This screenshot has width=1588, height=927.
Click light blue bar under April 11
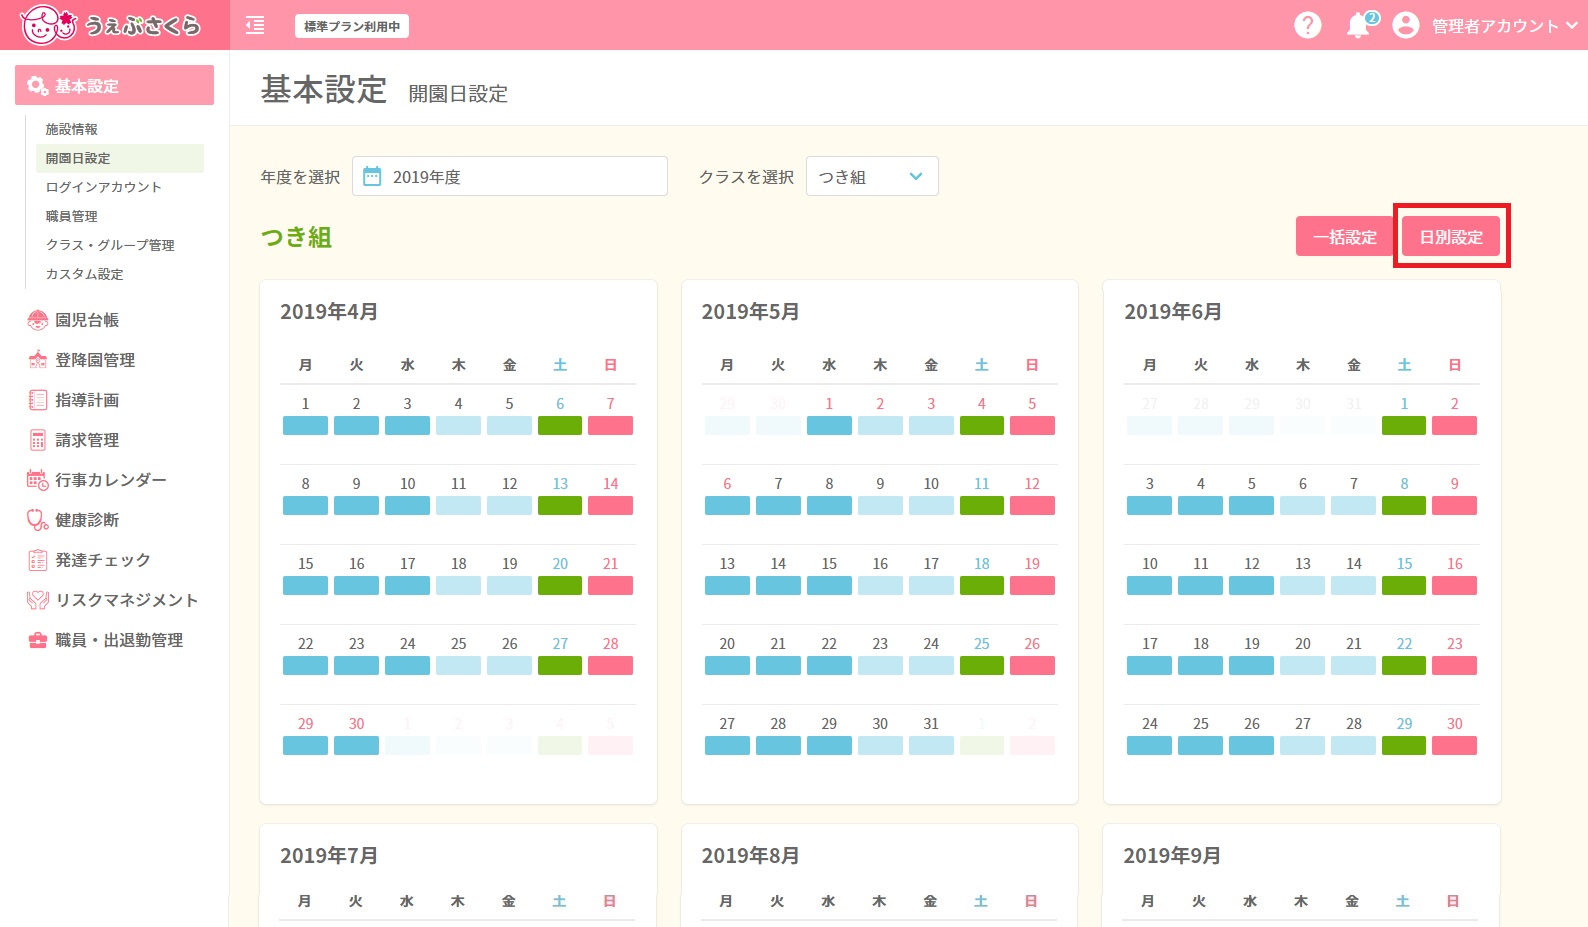[459, 505]
